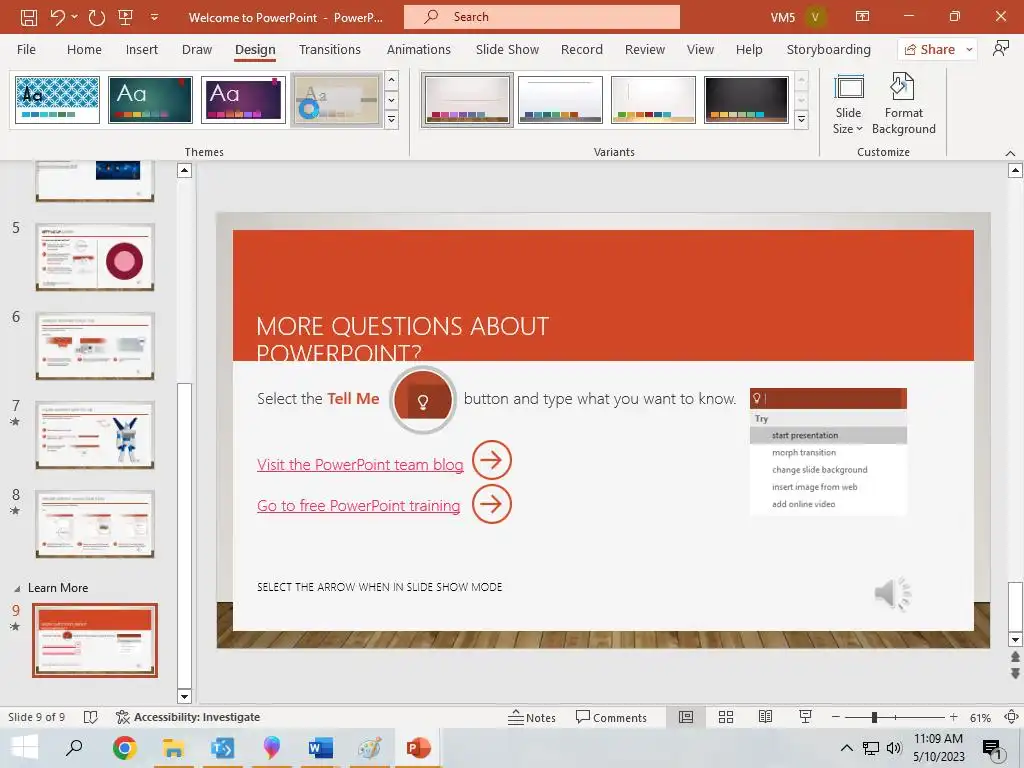1024x768 pixels.
Task: Click arrow circle next to team blog link
Action: click(x=492, y=460)
